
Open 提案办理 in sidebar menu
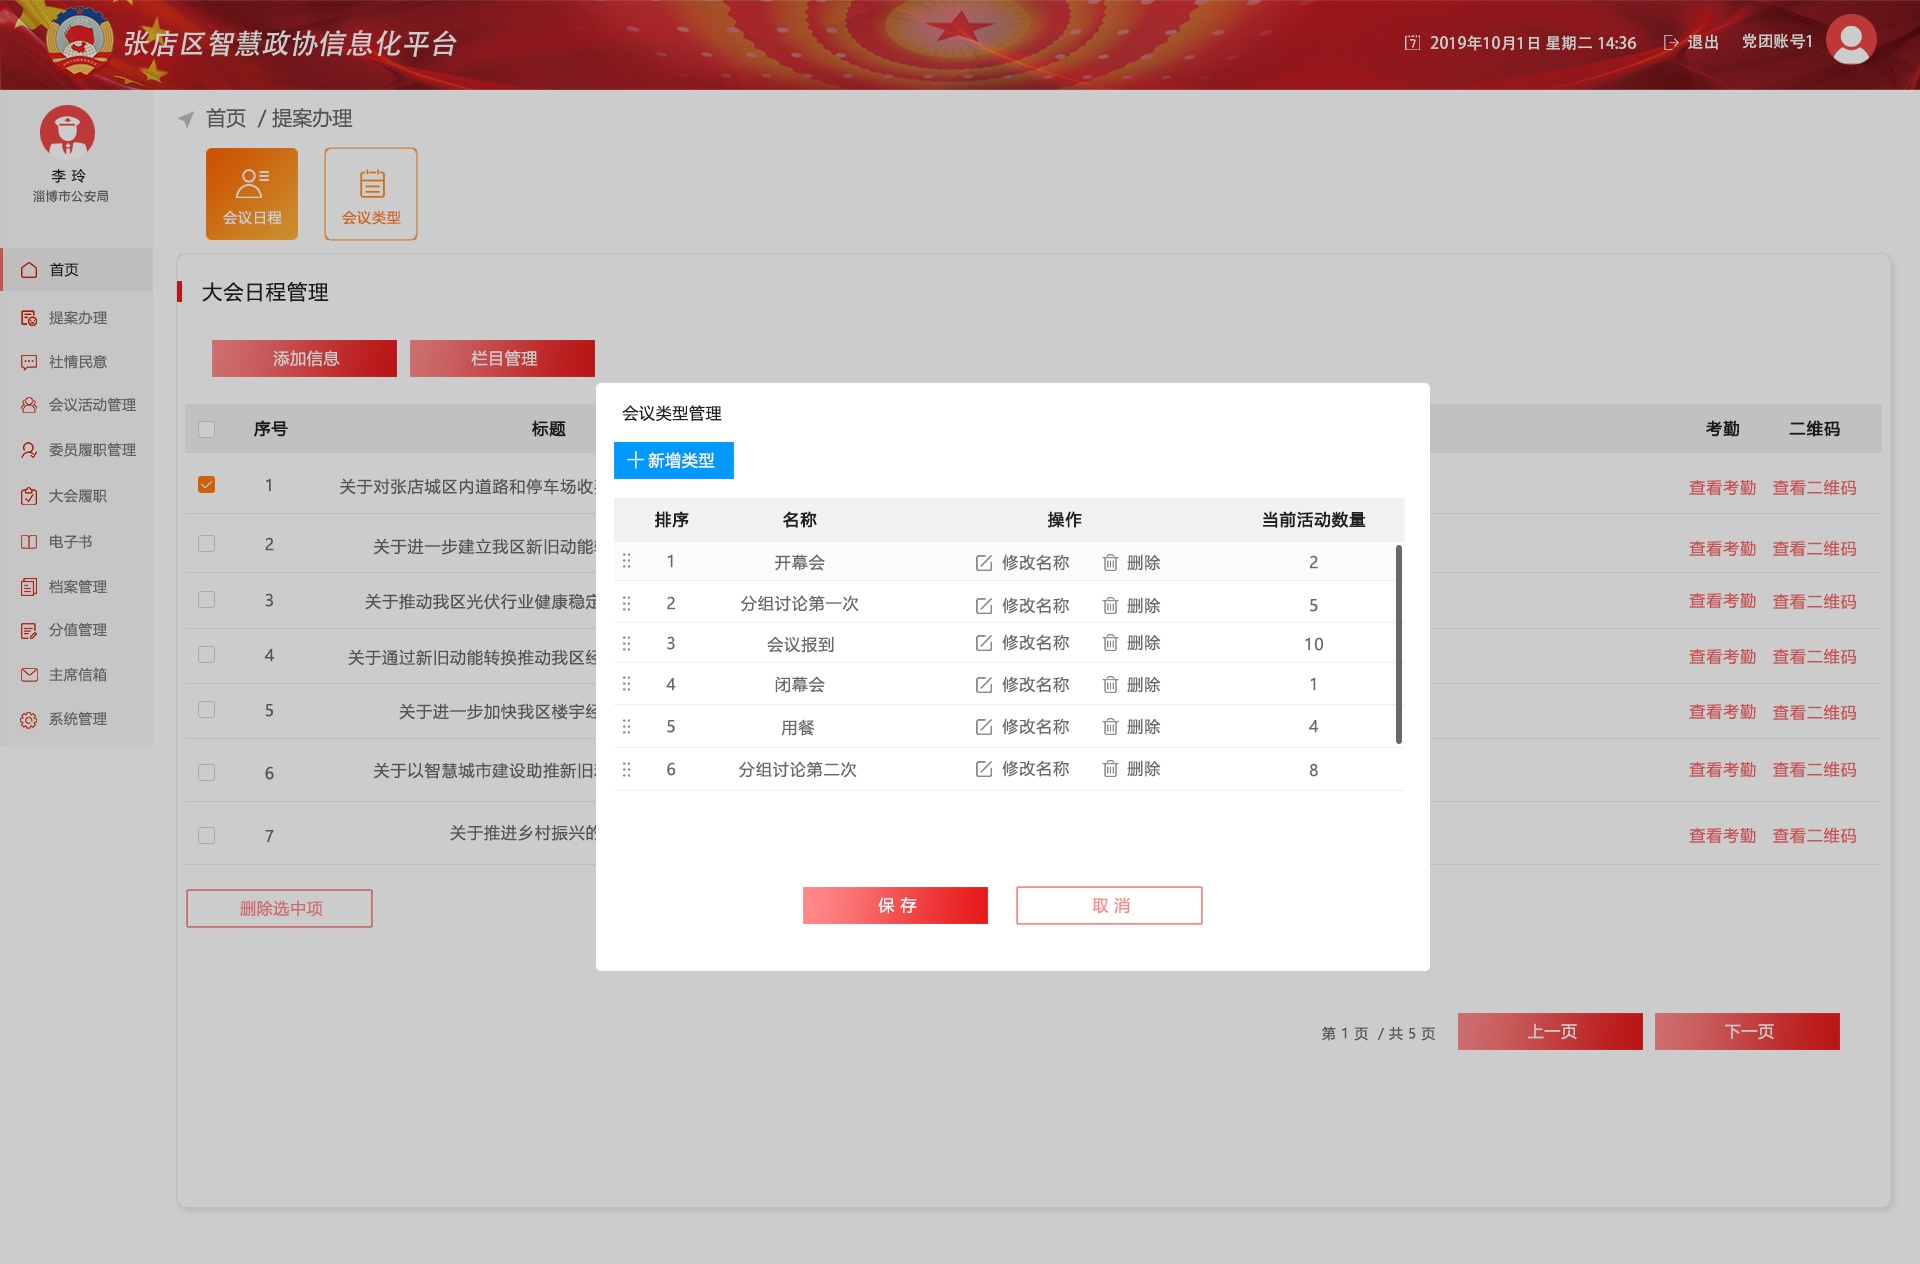coord(77,318)
